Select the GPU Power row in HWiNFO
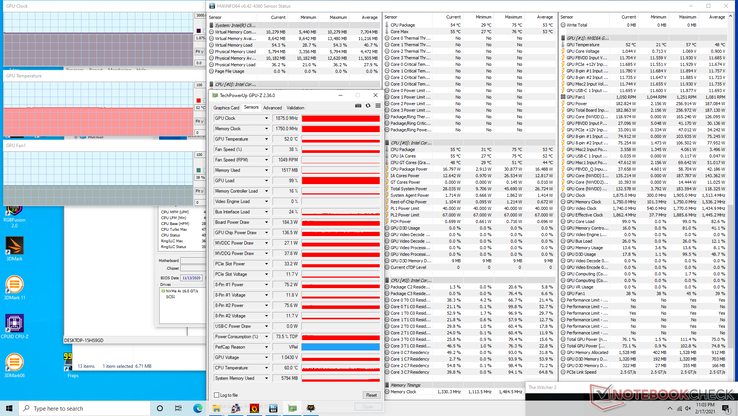Screen dimensions: 738x416 [643, 104]
